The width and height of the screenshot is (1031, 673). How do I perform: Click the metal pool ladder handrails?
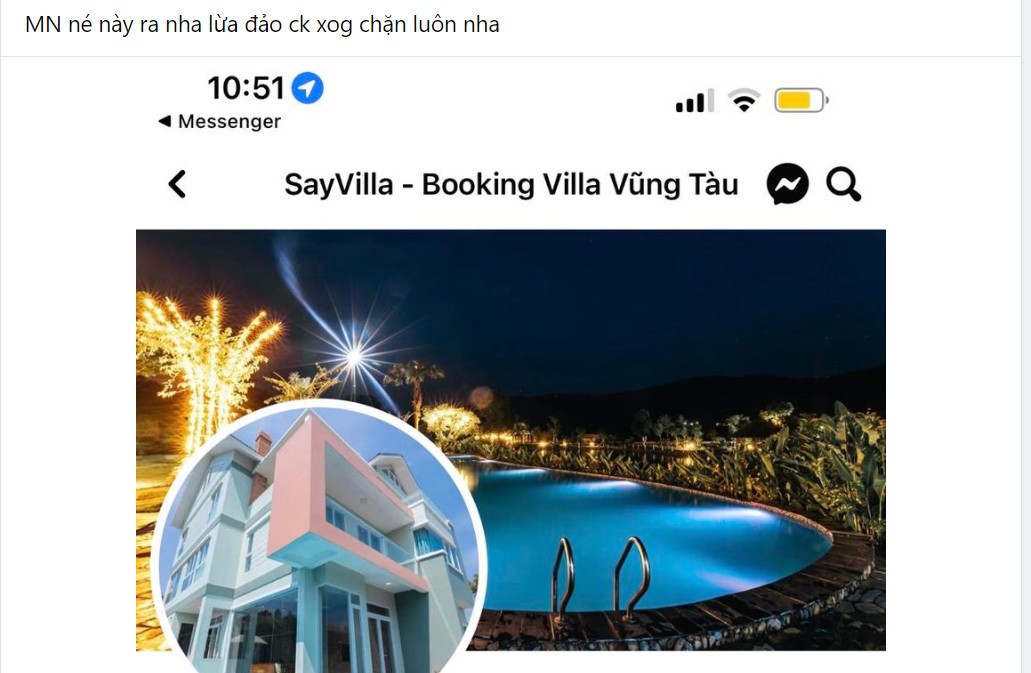(600, 578)
